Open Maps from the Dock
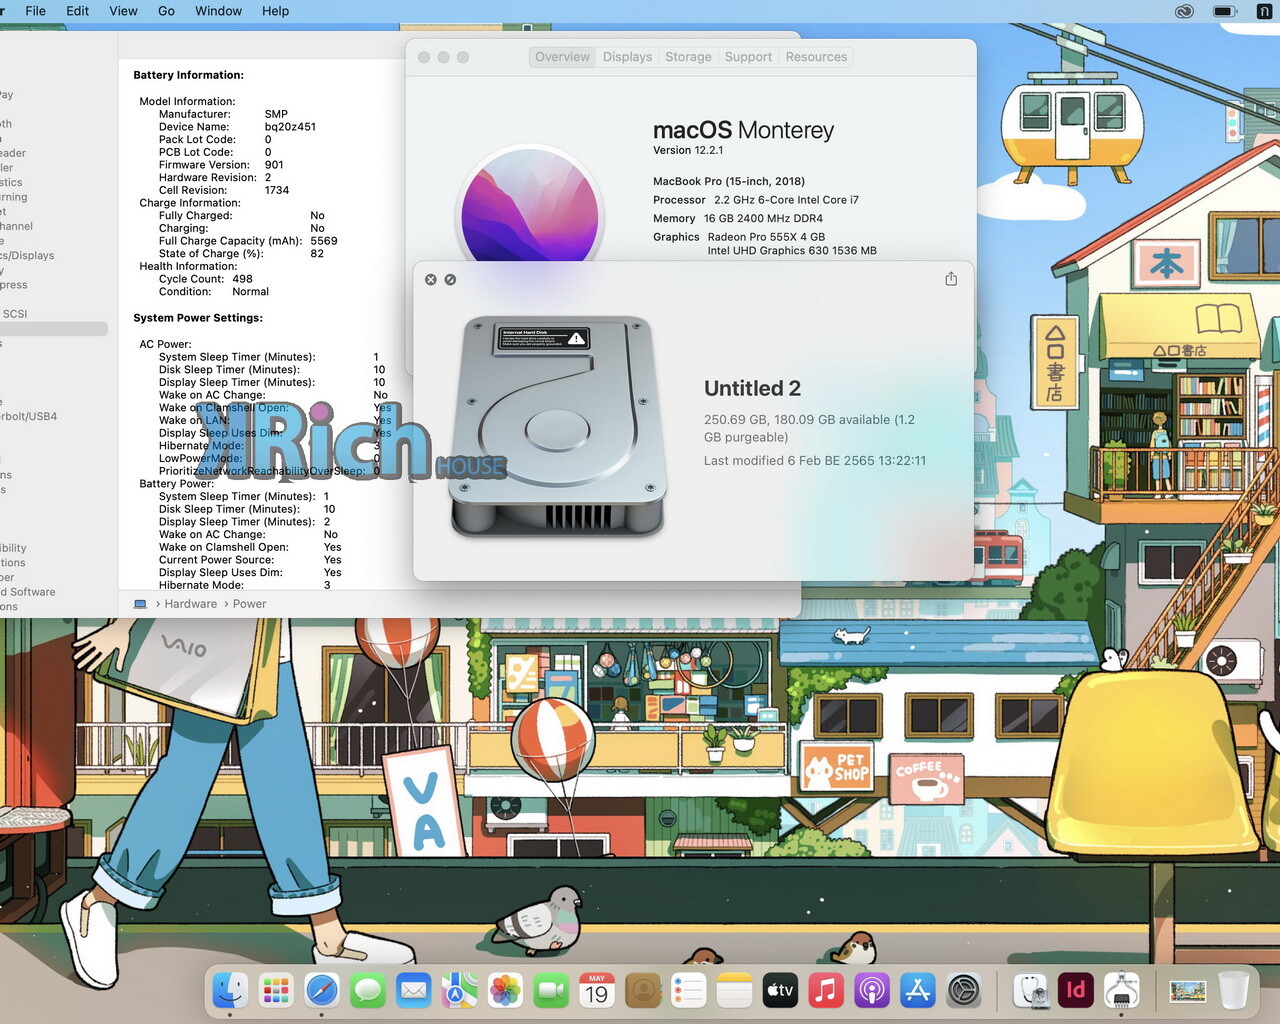This screenshot has width=1280, height=1024. point(459,991)
